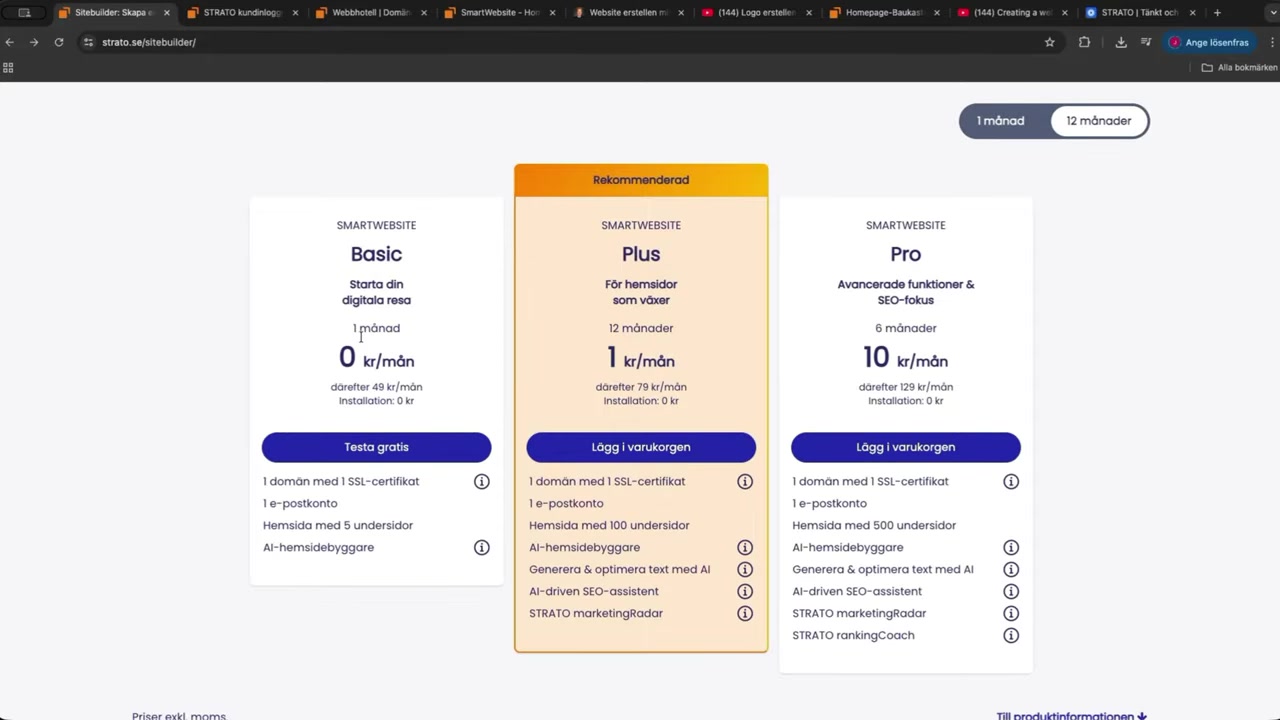Expand Till produktinformationen link
The height and width of the screenshot is (720, 1280).
click(1071, 715)
